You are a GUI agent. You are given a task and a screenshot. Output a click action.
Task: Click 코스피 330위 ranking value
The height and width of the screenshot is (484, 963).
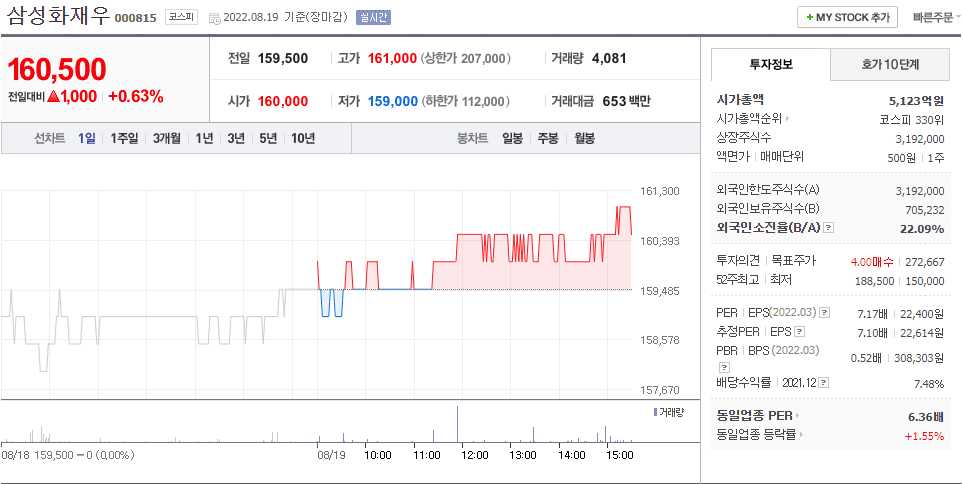(912, 119)
